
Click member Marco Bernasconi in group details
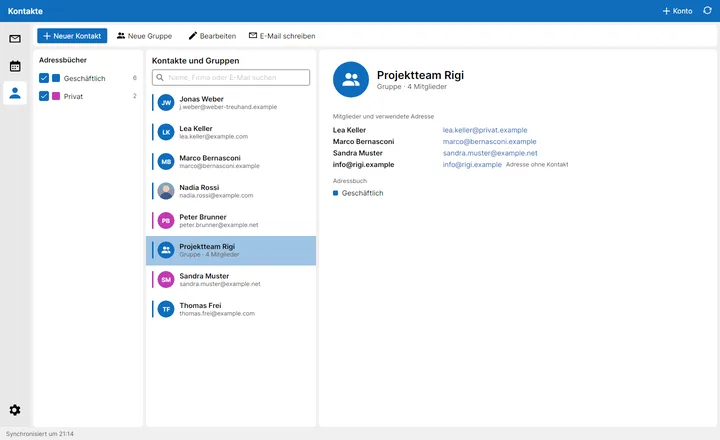tap(364, 141)
